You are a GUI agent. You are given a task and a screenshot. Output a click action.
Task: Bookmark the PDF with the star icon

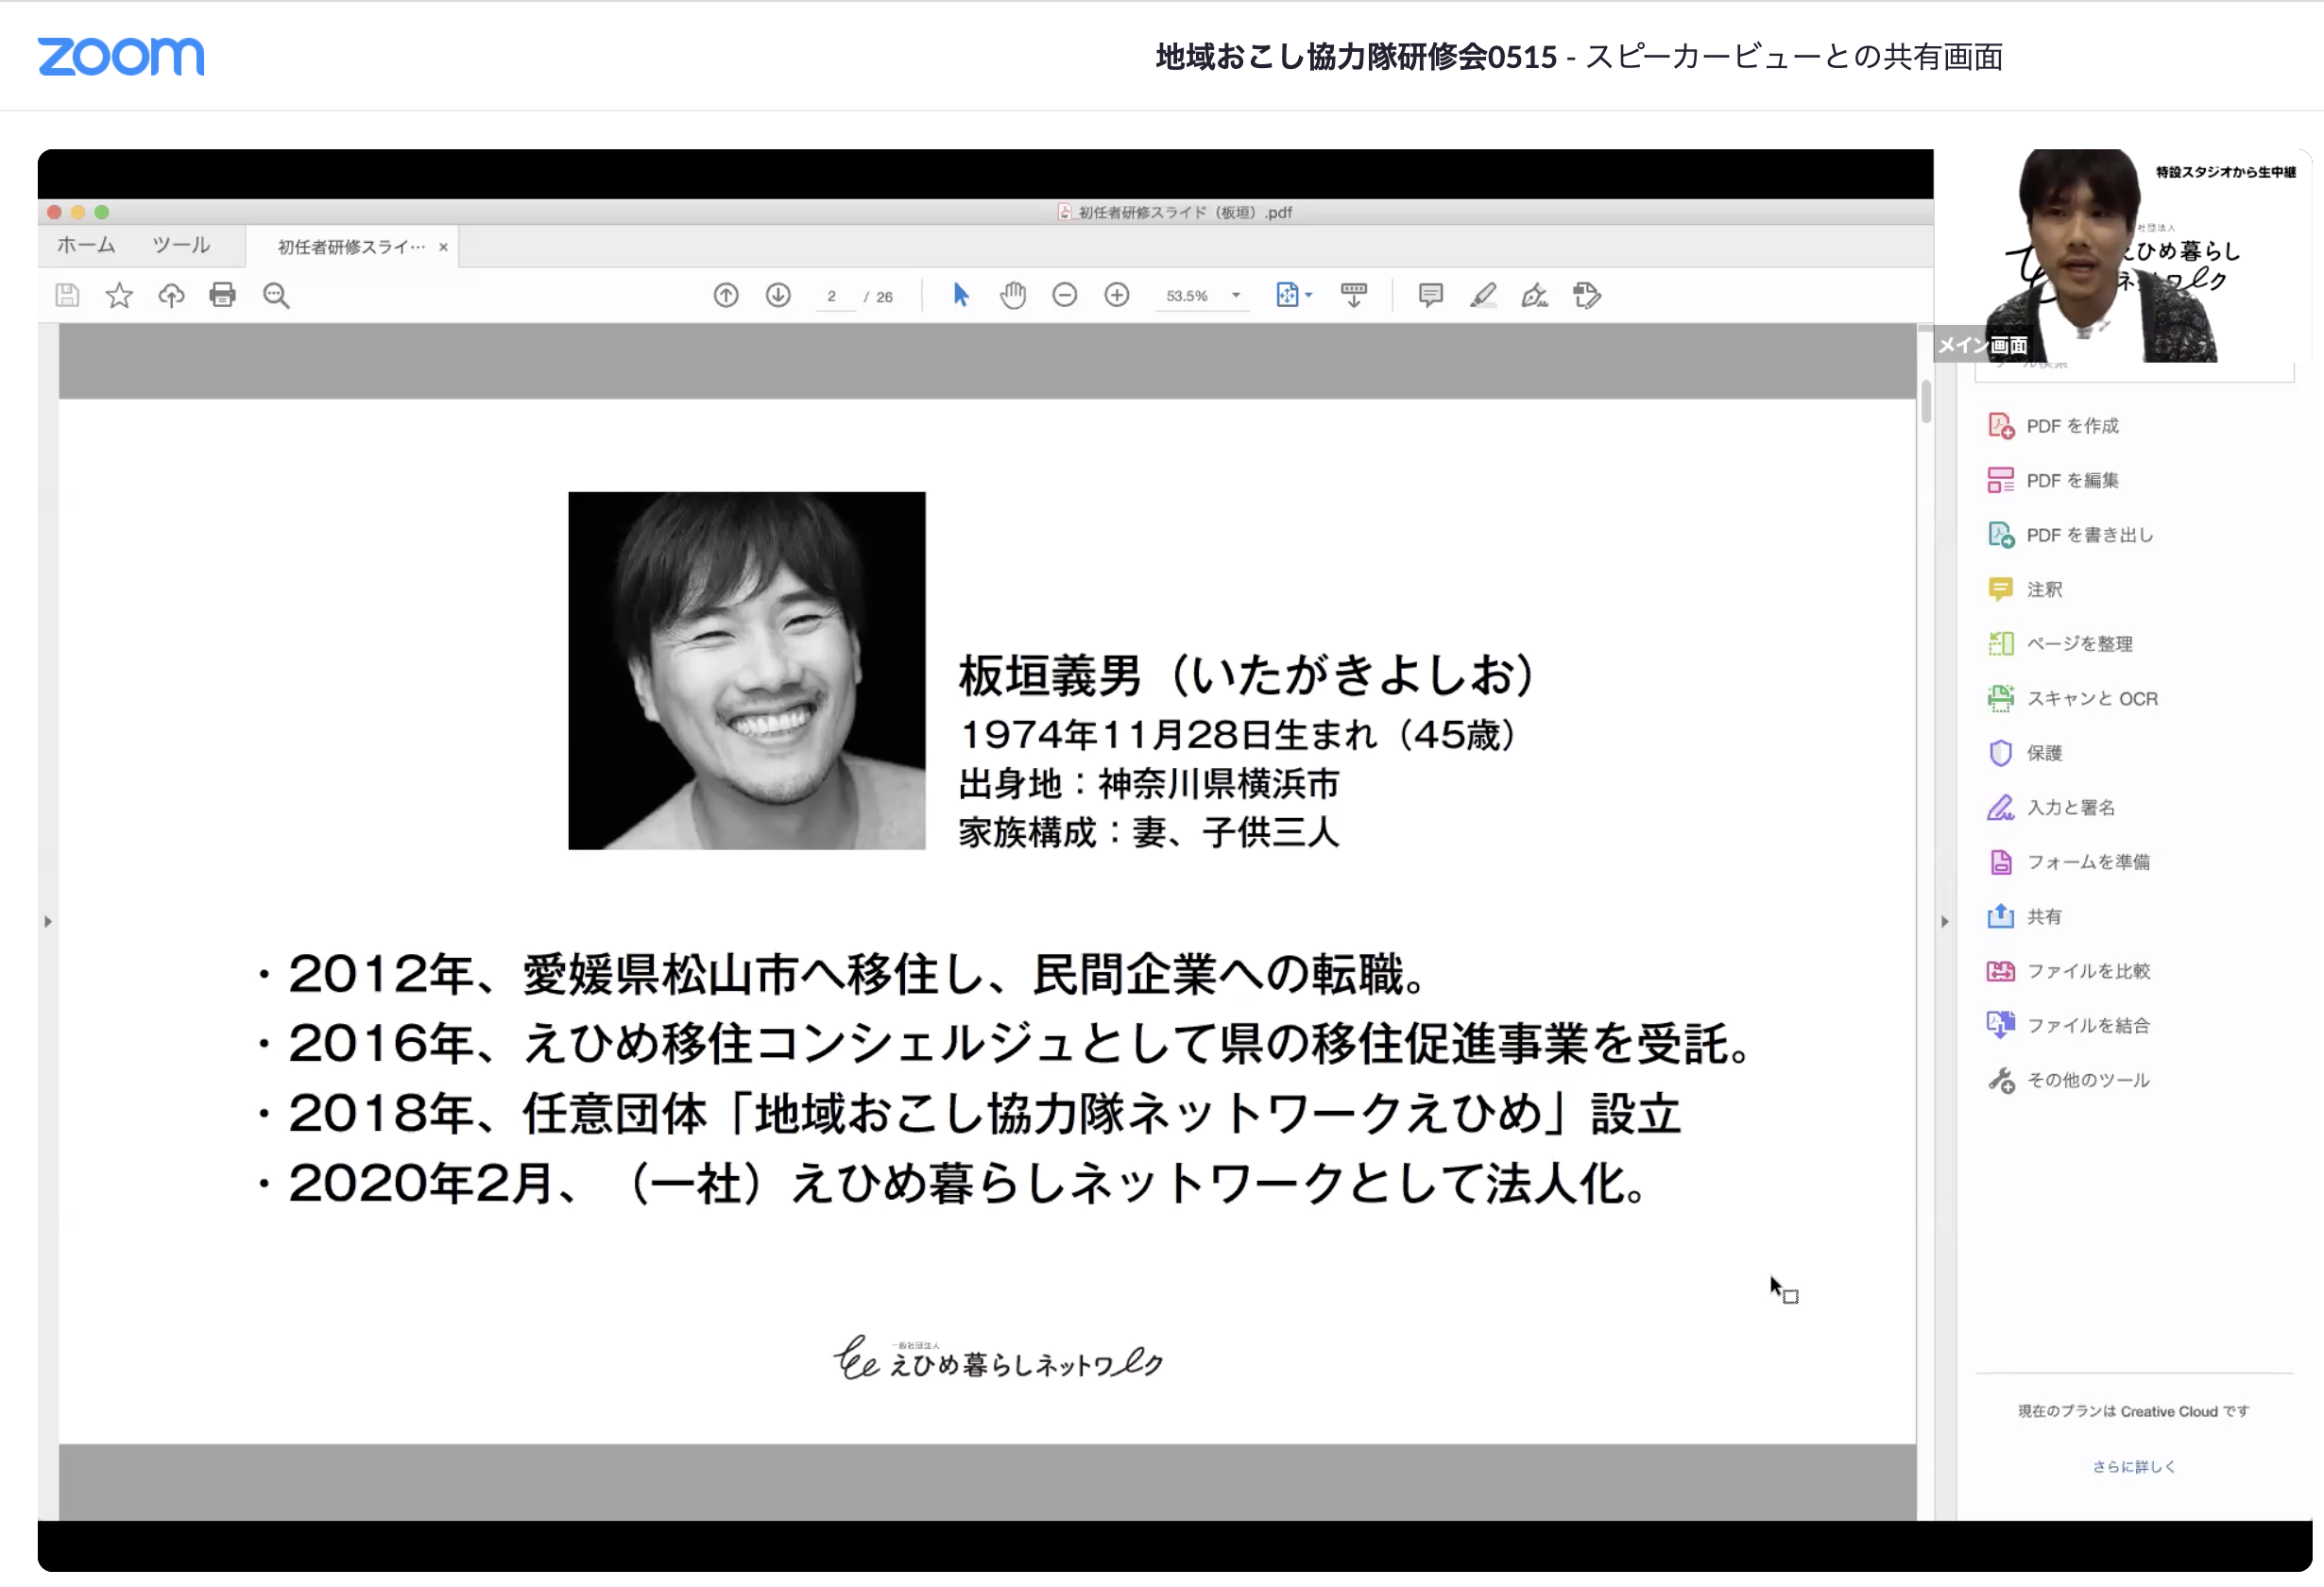point(119,295)
